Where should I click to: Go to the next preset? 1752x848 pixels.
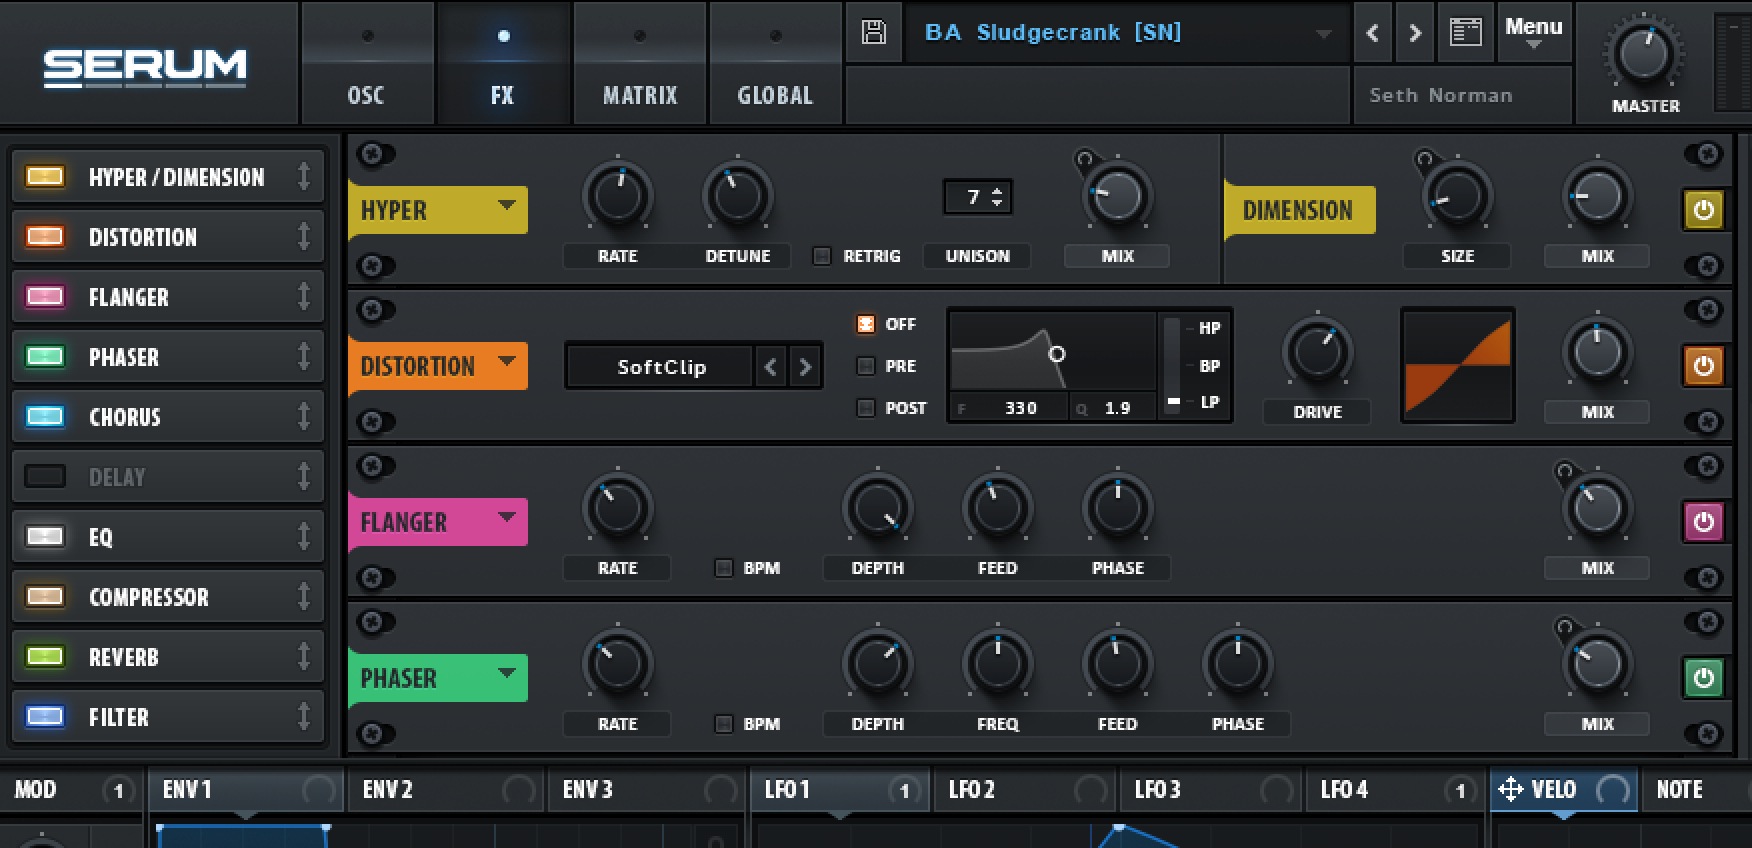pos(1415,33)
